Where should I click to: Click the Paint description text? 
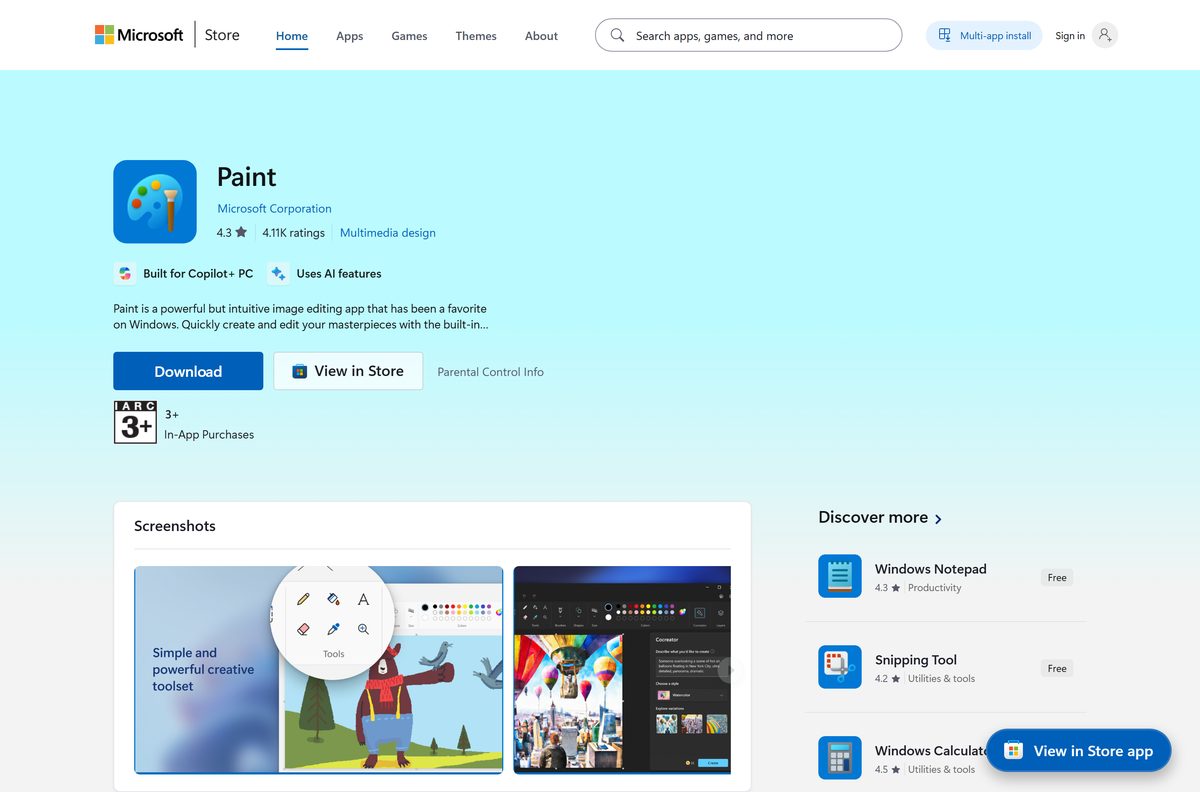pyautogui.click(x=300, y=316)
